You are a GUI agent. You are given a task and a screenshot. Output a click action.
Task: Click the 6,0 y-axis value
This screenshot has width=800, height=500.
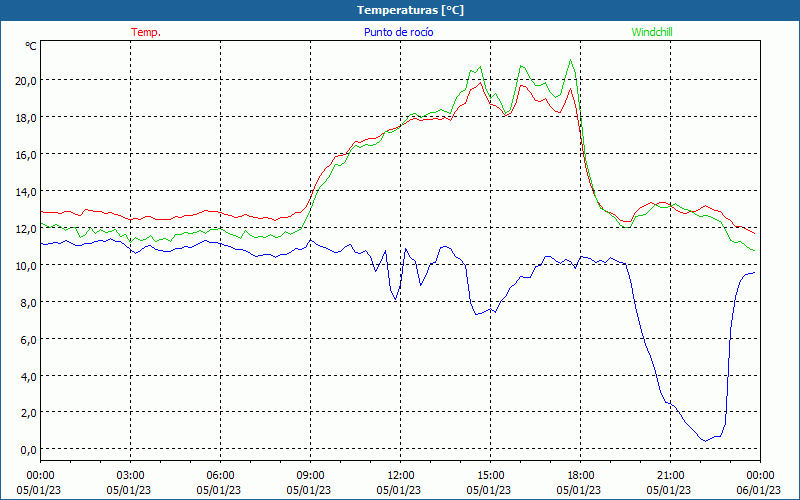[29, 339]
